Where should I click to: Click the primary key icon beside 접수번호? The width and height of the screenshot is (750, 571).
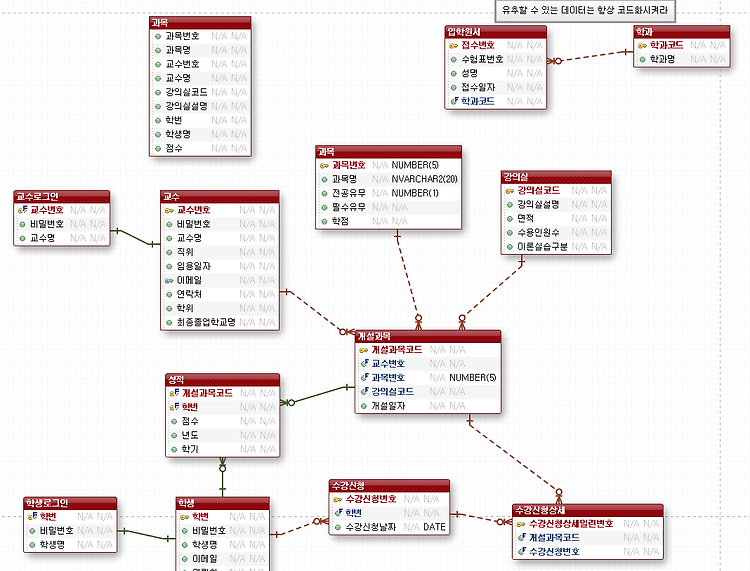(453, 45)
